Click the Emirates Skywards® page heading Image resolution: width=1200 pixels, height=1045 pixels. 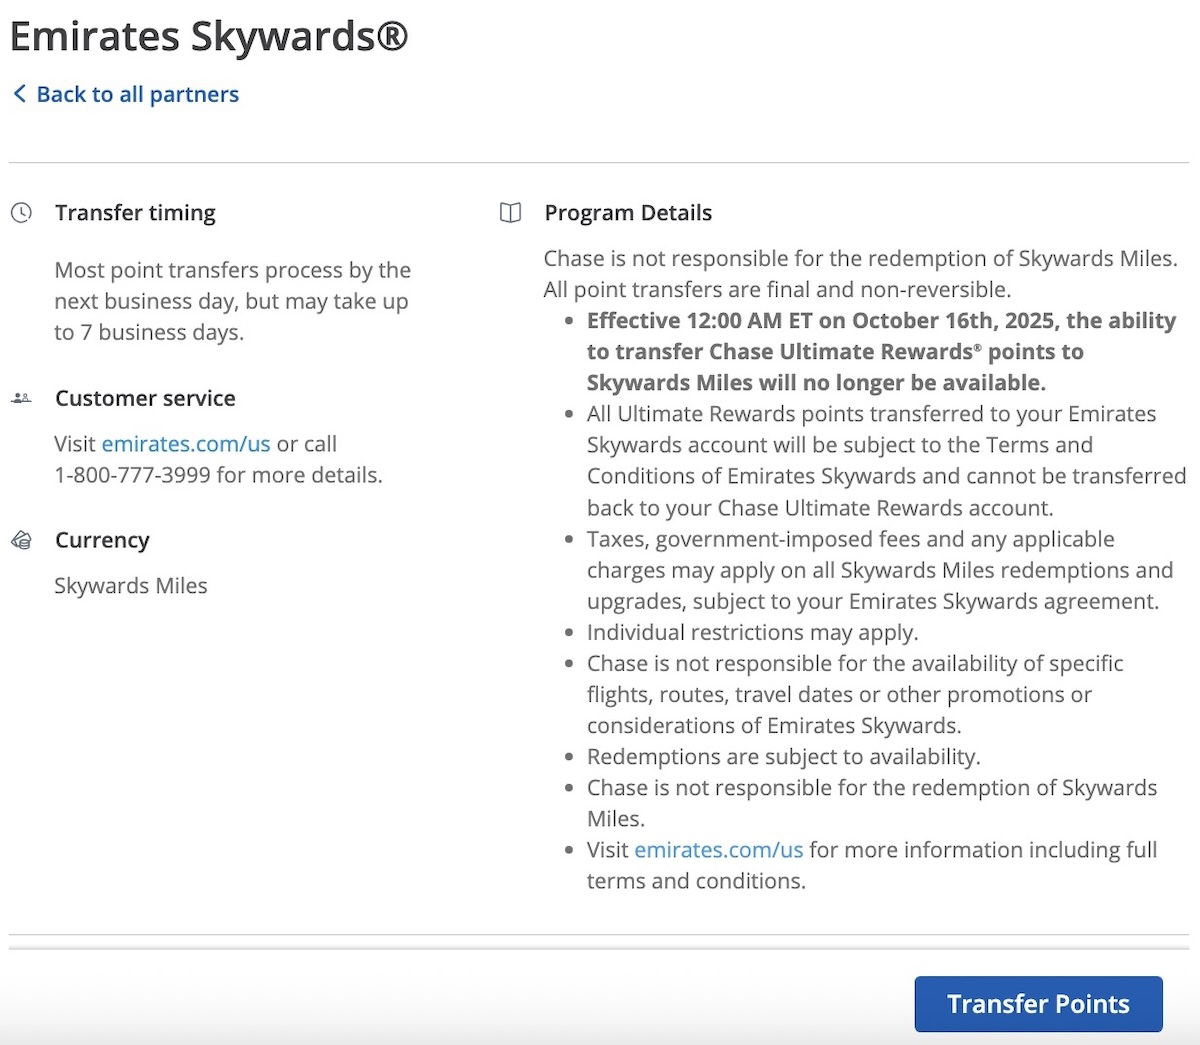209,36
